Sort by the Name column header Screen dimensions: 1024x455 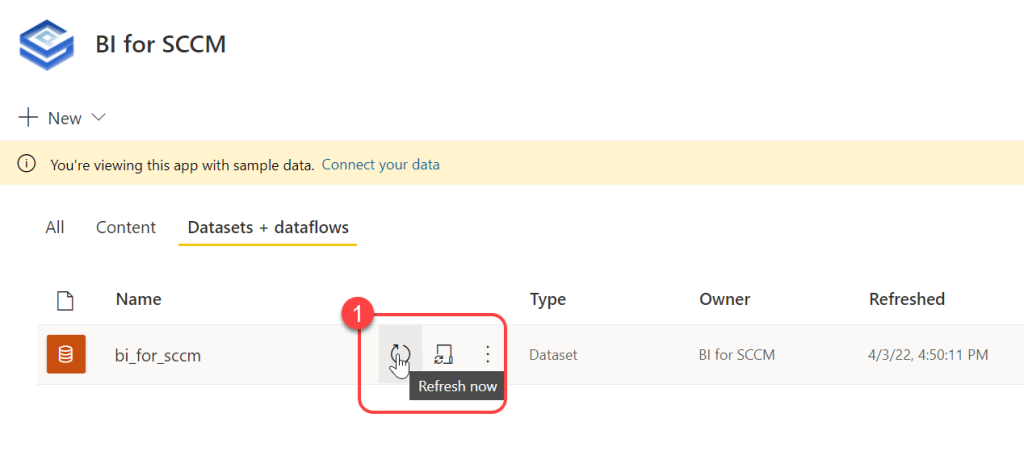pyautogui.click(x=138, y=299)
